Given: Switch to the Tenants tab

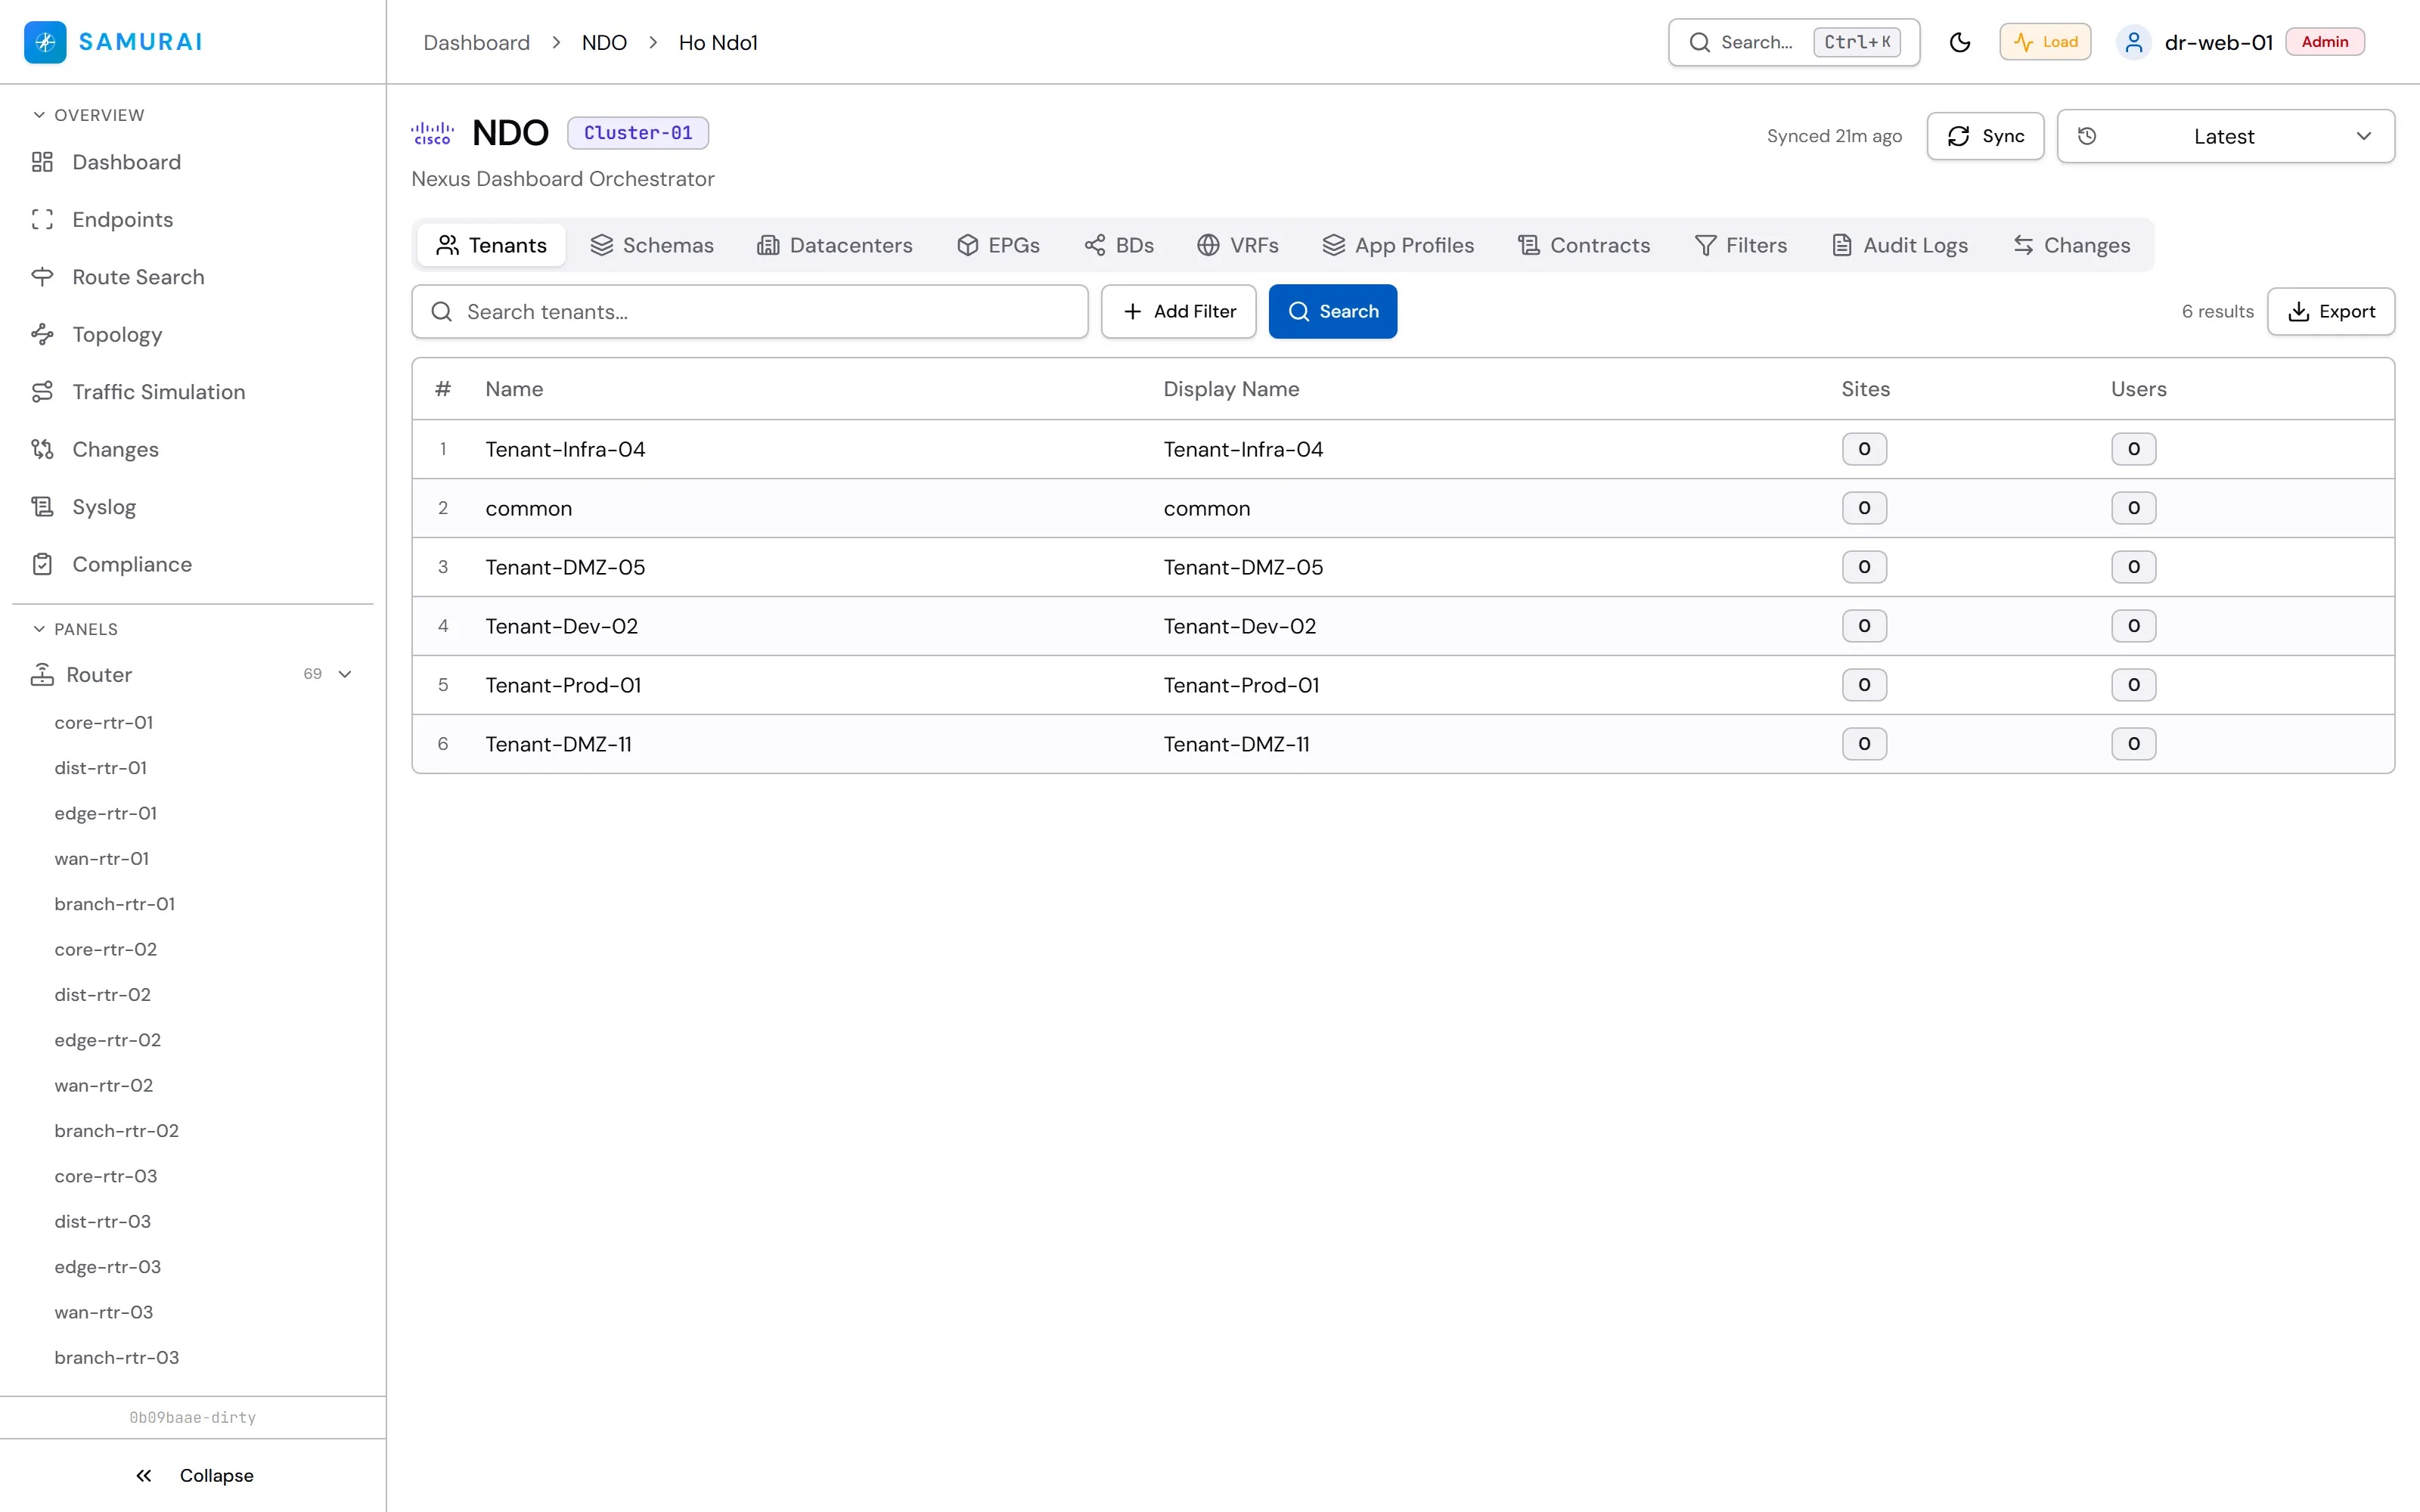Looking at the screenshot, I should click(491, 245).
